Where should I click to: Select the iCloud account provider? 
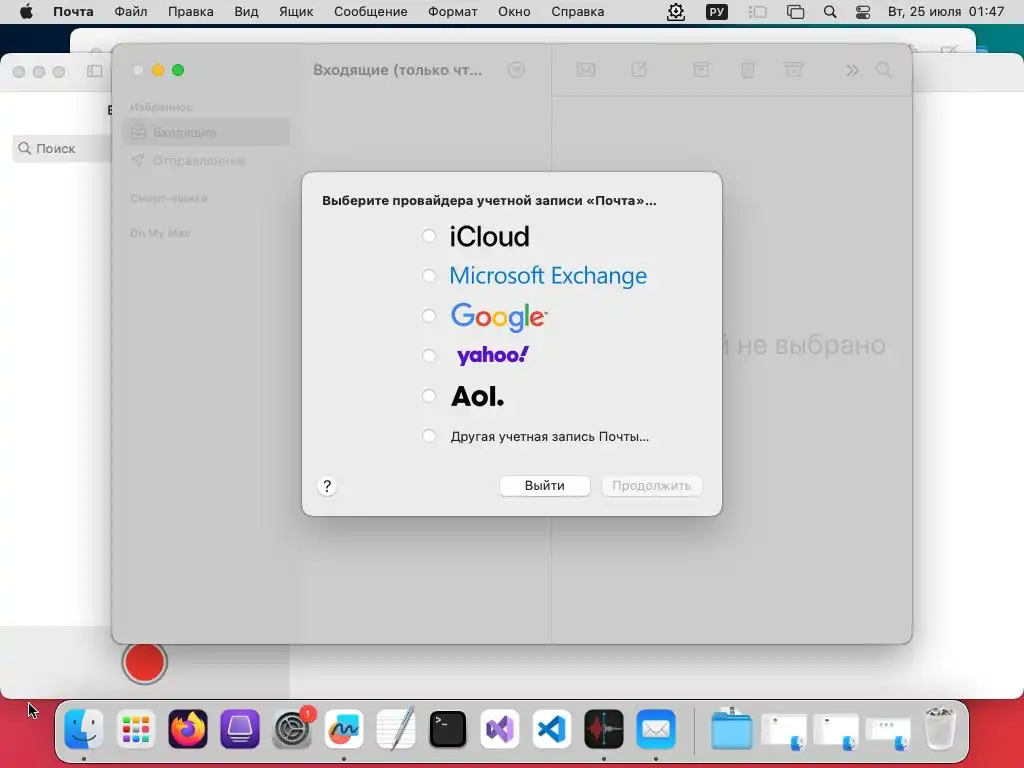(x=428, y=236)
